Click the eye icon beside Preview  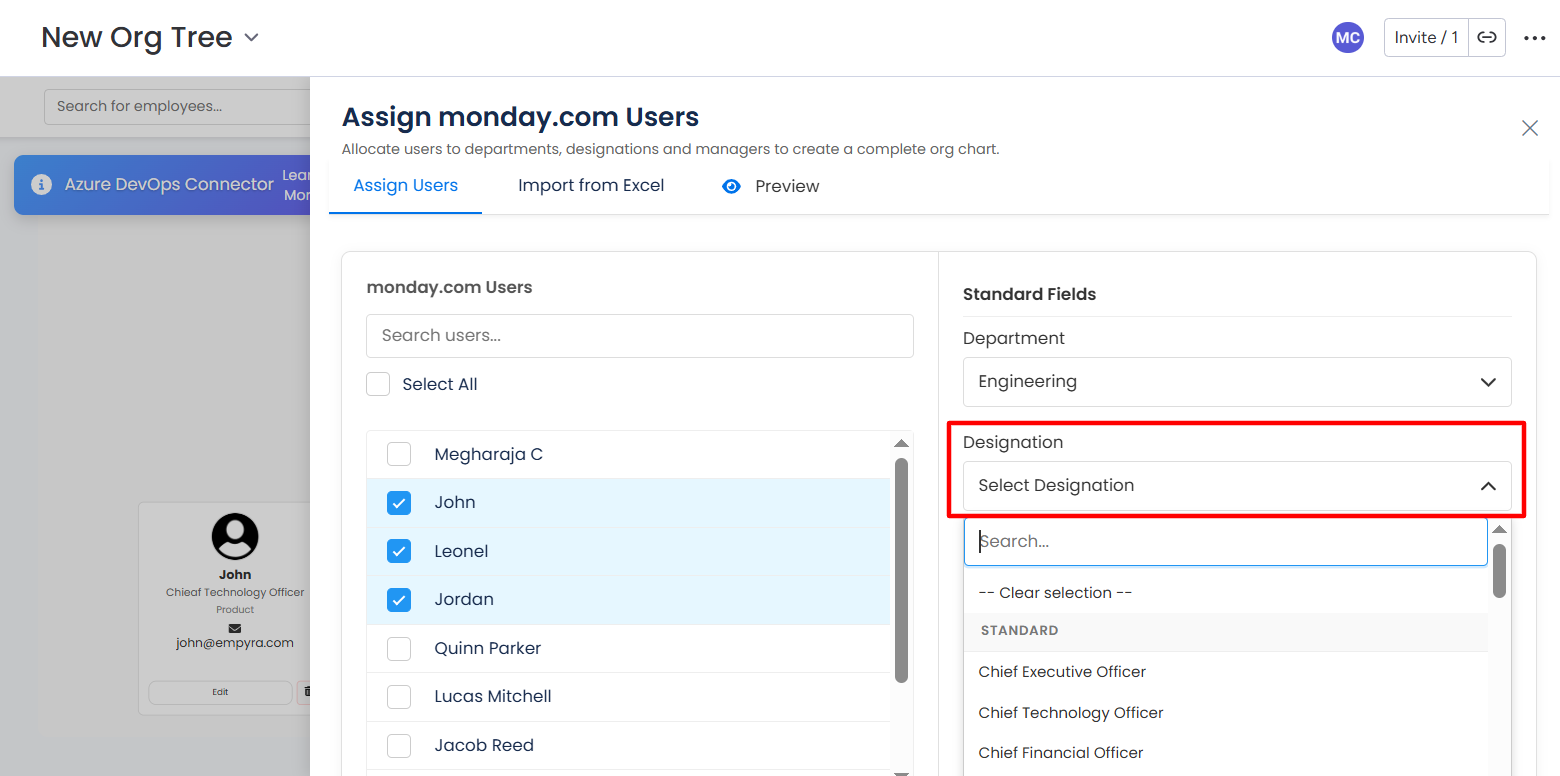(731, 186)
